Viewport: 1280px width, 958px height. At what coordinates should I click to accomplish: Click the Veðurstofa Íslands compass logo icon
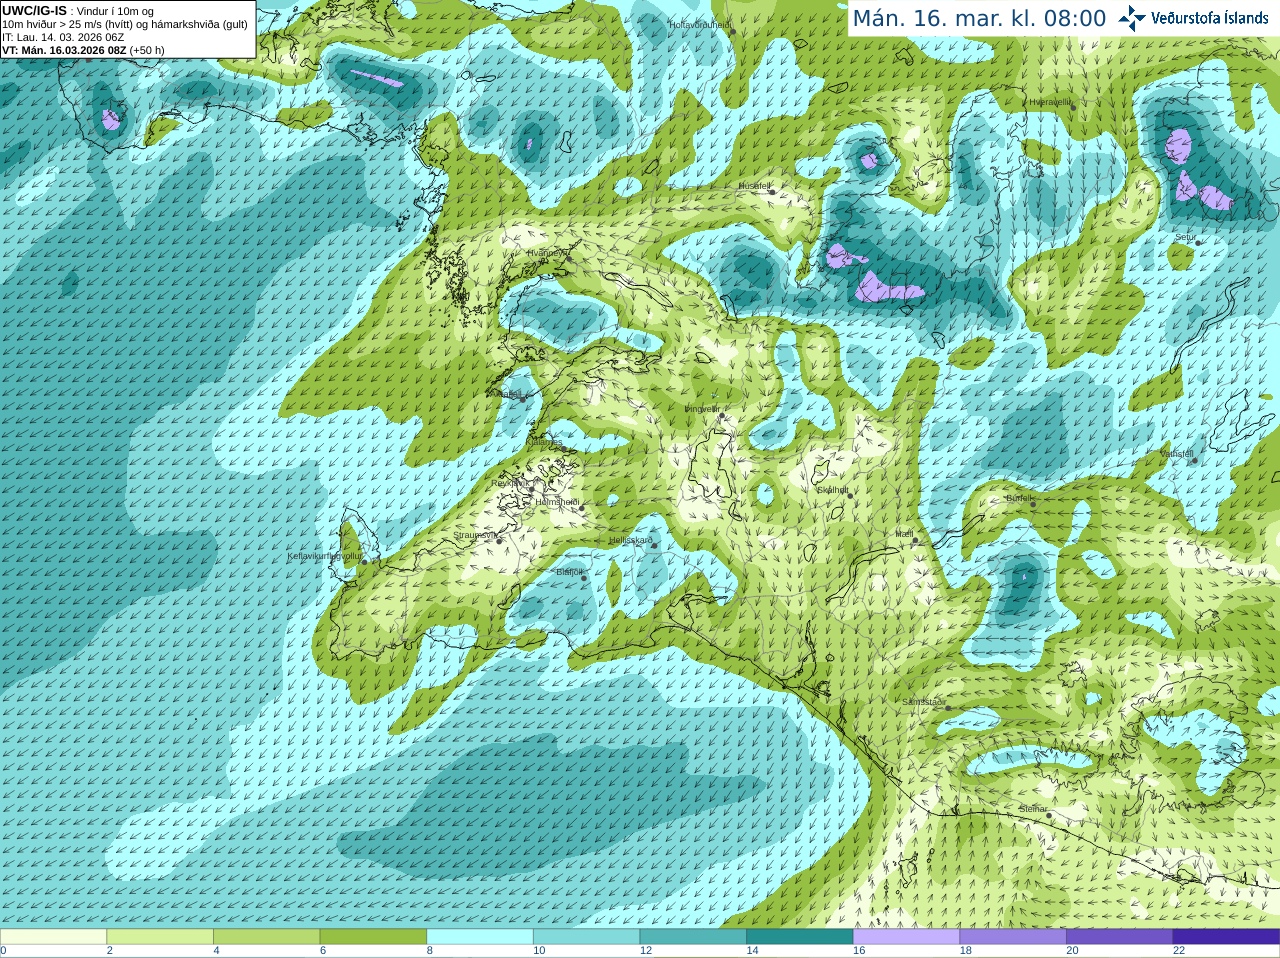(x=1132, y=18)
